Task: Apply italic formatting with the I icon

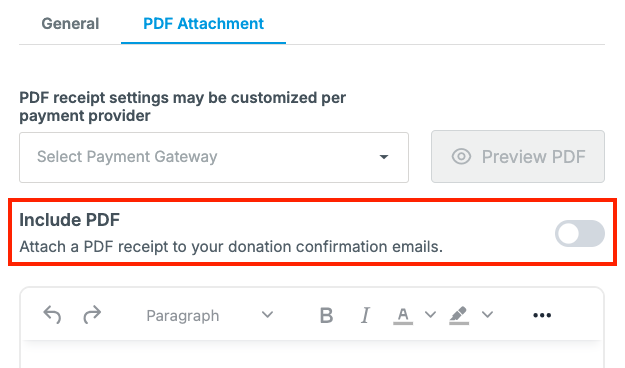Action: tap(365, 315)
